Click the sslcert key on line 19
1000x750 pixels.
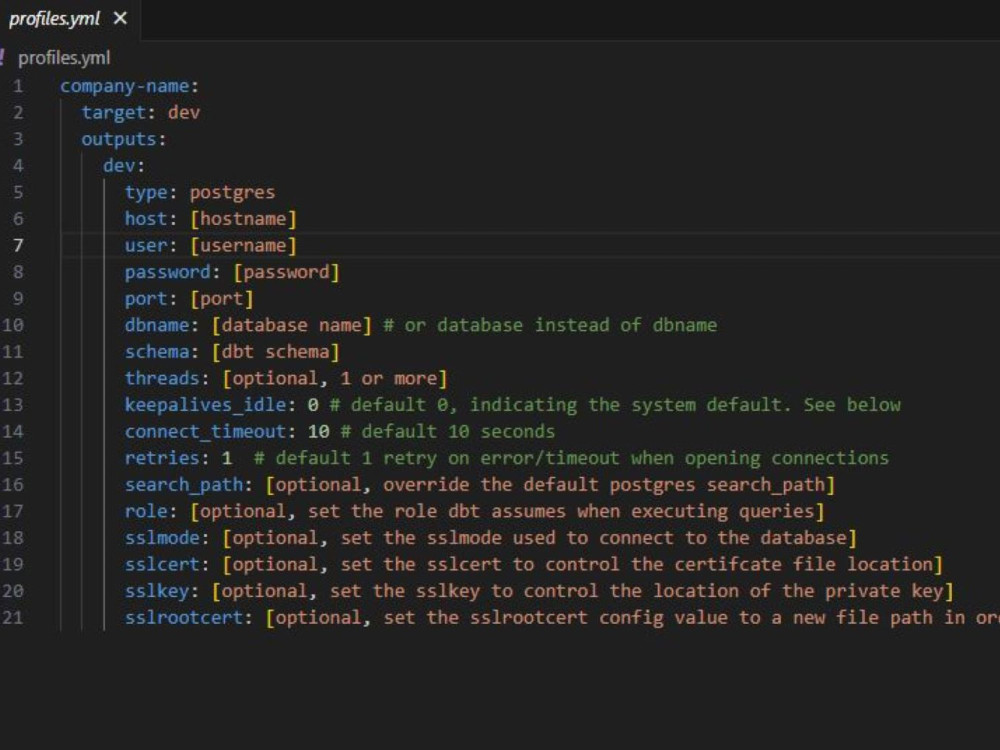point(162,564)
